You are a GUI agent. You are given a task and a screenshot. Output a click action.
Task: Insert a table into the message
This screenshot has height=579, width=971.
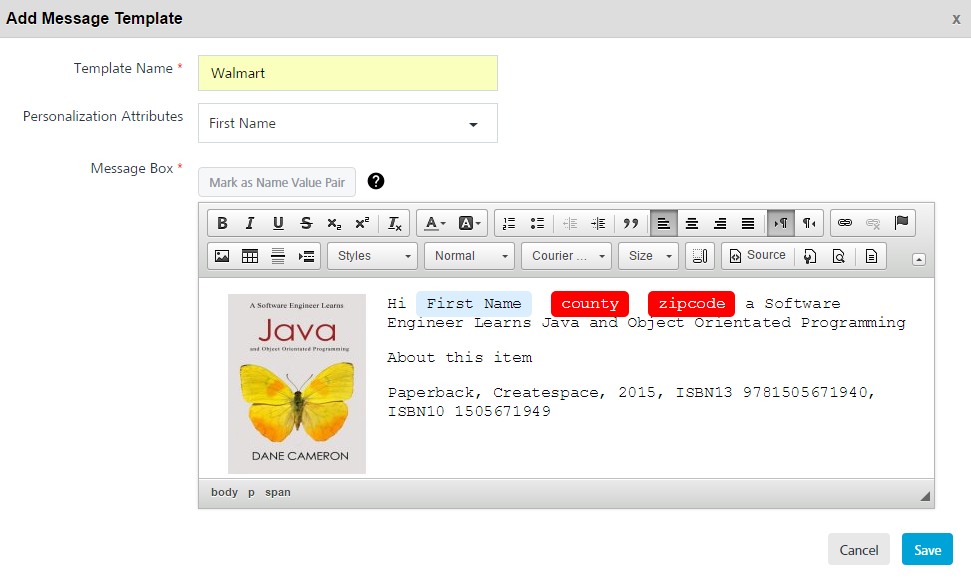(250, 255)
